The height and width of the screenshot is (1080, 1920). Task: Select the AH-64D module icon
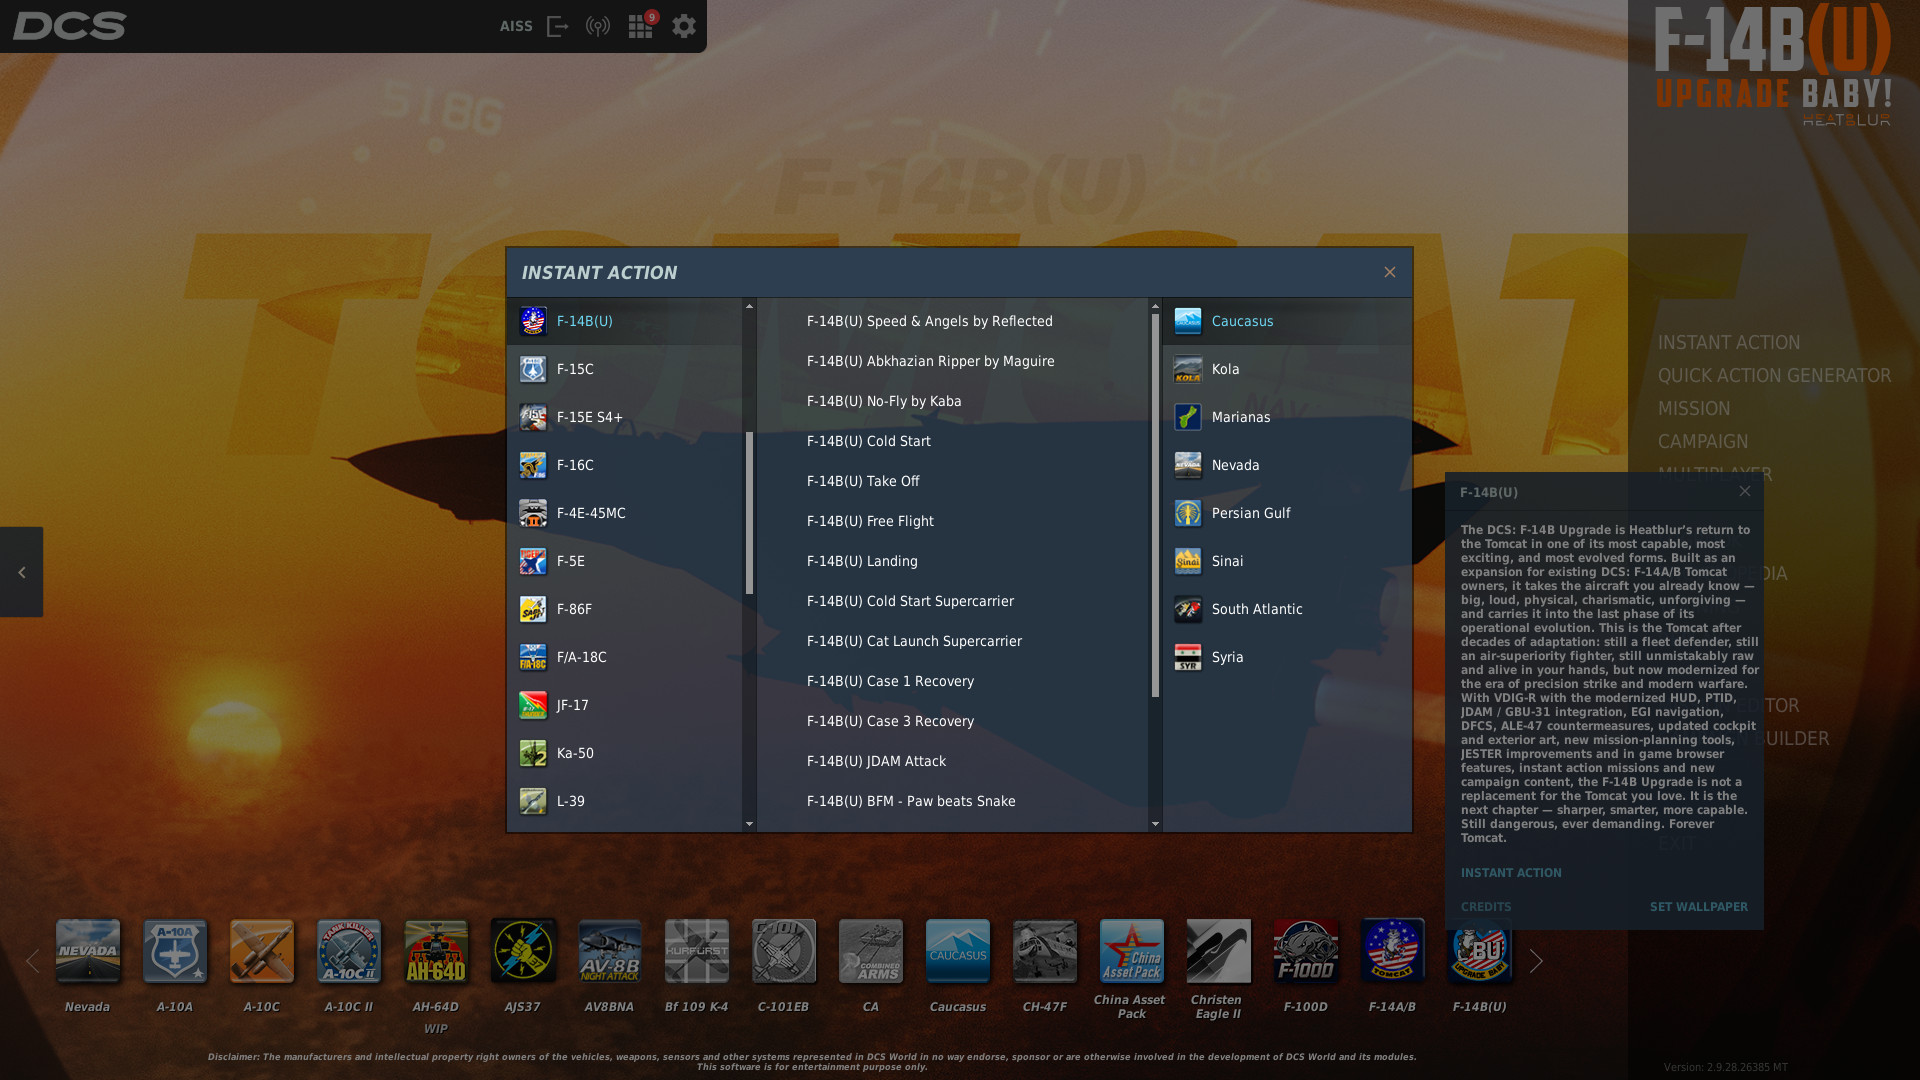(x=436, y=951)
